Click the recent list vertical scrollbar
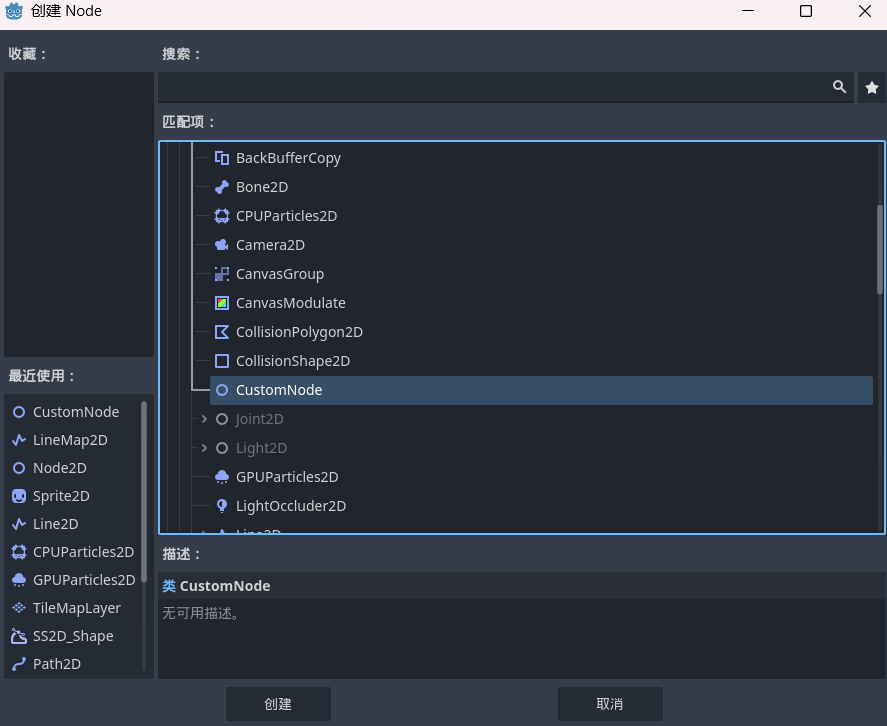 click(144, 492)
